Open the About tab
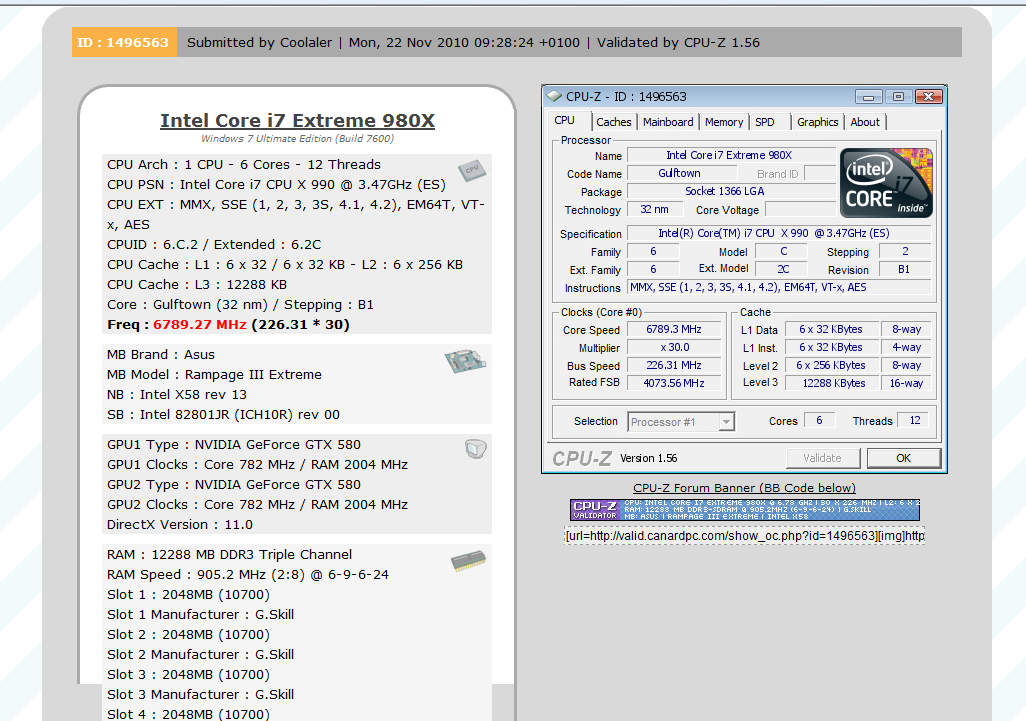This screenshot has width=1026, height=721. 865,122
